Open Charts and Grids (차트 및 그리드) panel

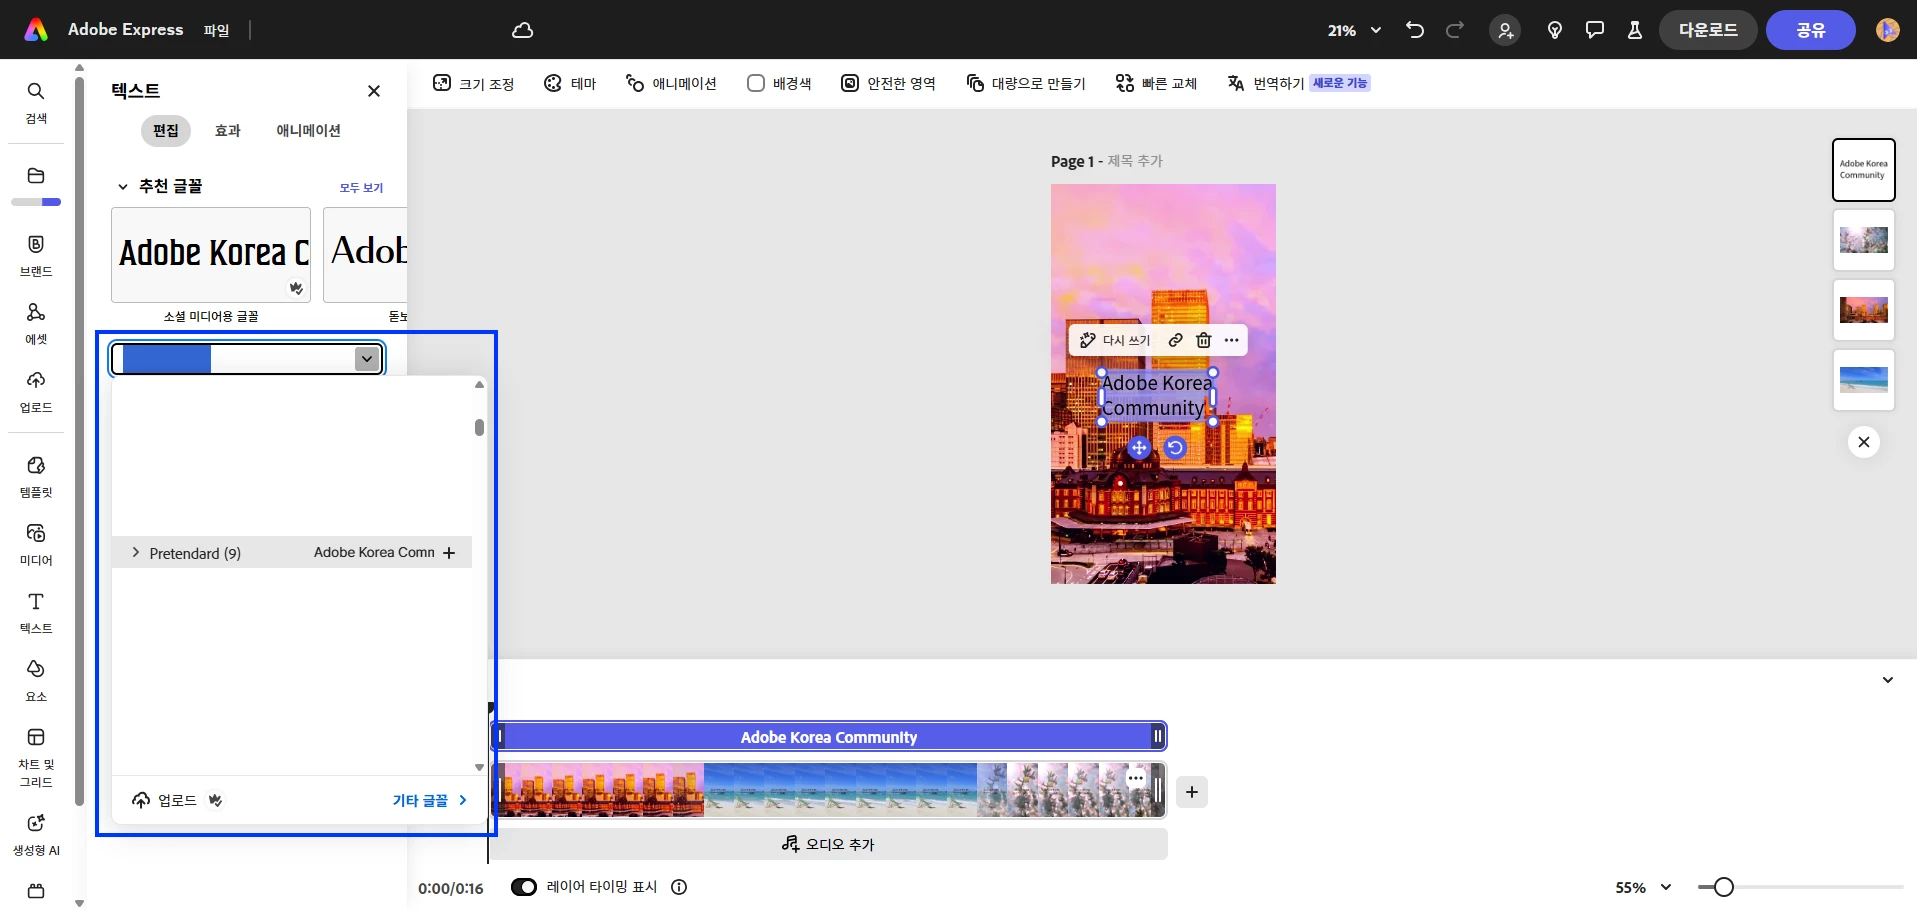pyautogui.click(x=36, y=757)
